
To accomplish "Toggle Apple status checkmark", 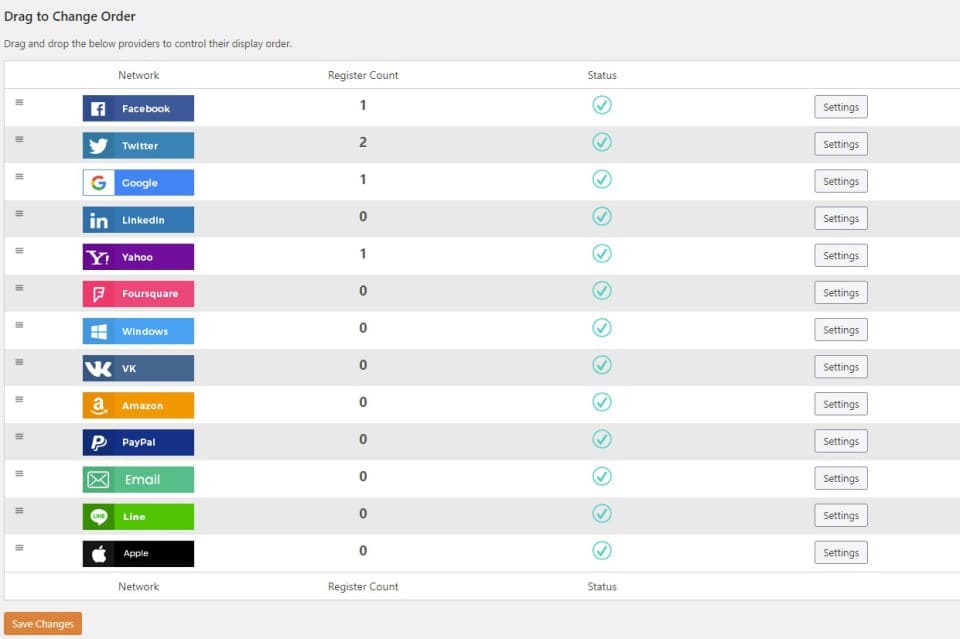I will click(x=602, y=551).
